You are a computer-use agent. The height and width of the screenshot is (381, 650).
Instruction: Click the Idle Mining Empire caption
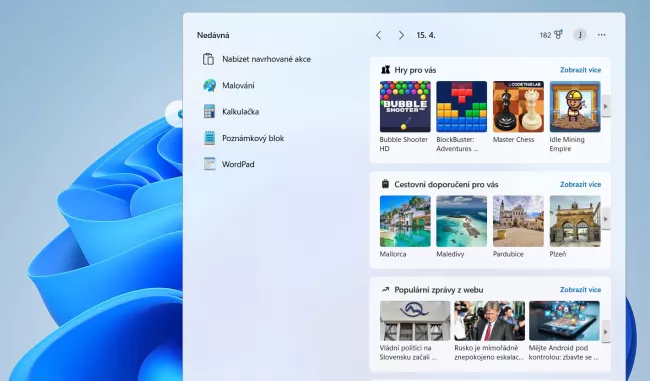coord(567,144)
